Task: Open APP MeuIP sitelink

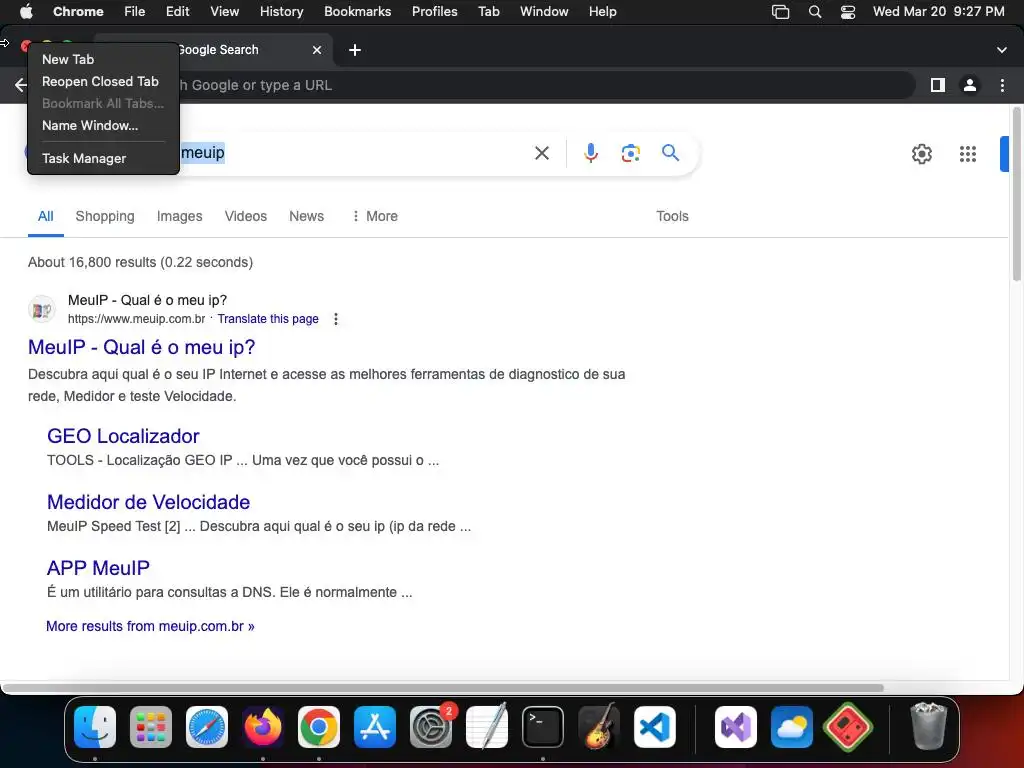Action: (98, 568)
